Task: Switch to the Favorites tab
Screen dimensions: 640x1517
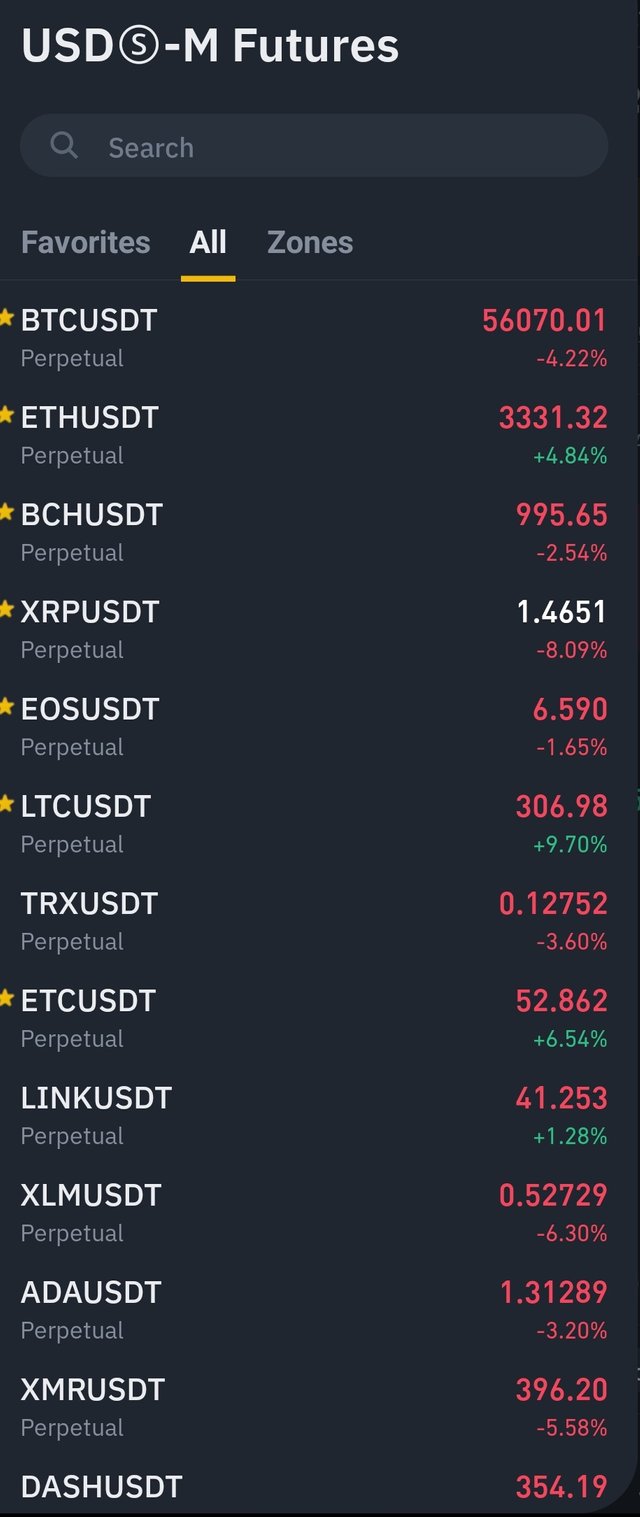Action: click(x=86, y=242)
